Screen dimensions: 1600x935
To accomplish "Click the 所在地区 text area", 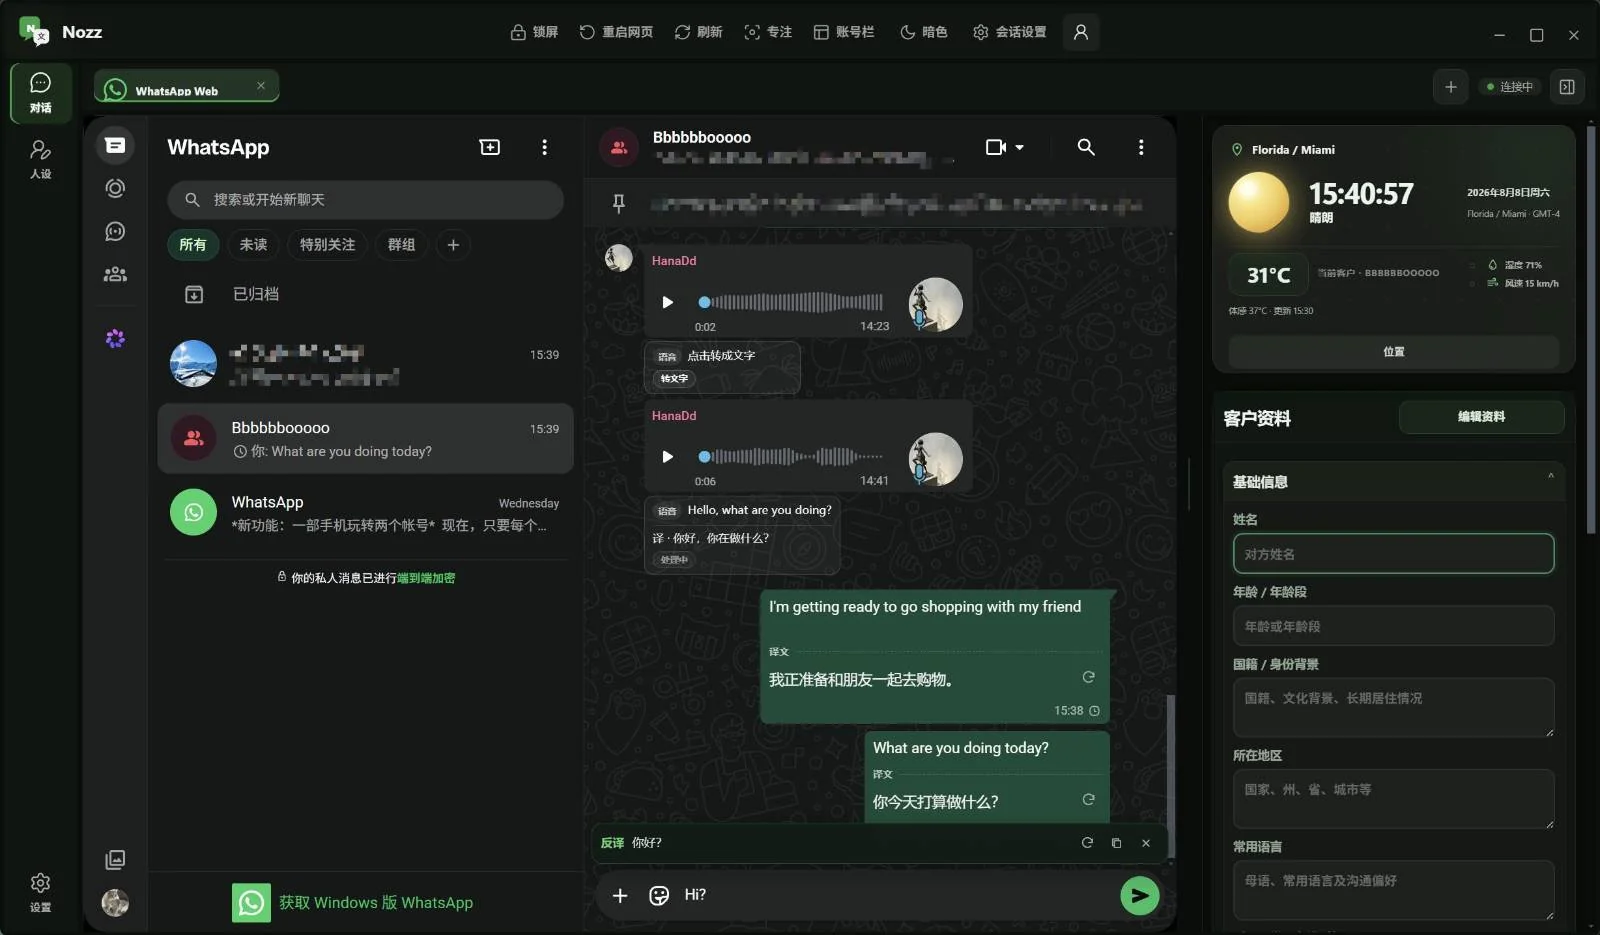I will 1393,799.
